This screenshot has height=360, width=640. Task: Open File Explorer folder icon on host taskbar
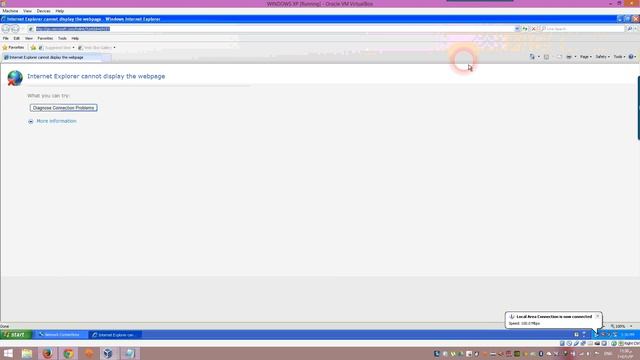[27, 353]
